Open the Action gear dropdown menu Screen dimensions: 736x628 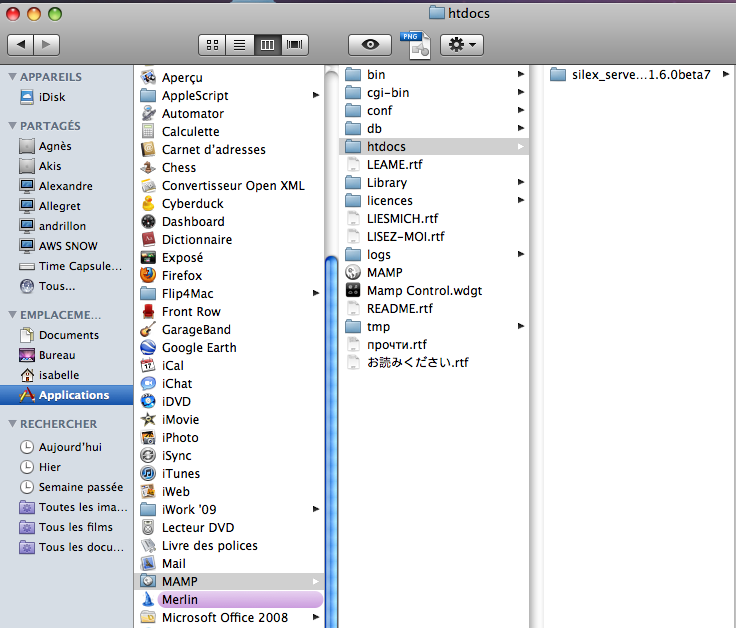pos(462,45)
